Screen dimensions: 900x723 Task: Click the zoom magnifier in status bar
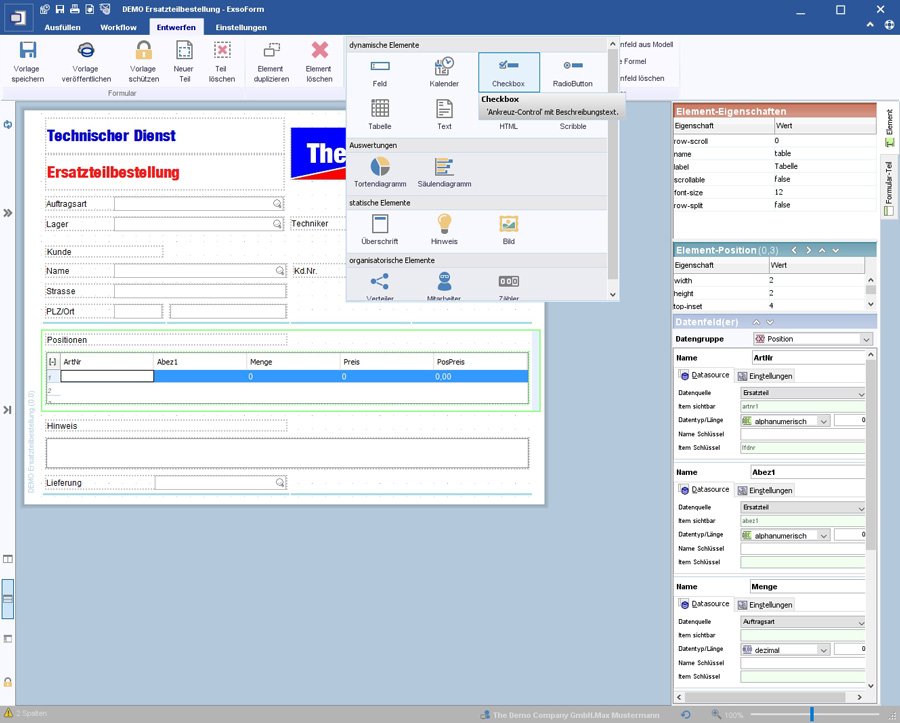pos(716,714)
